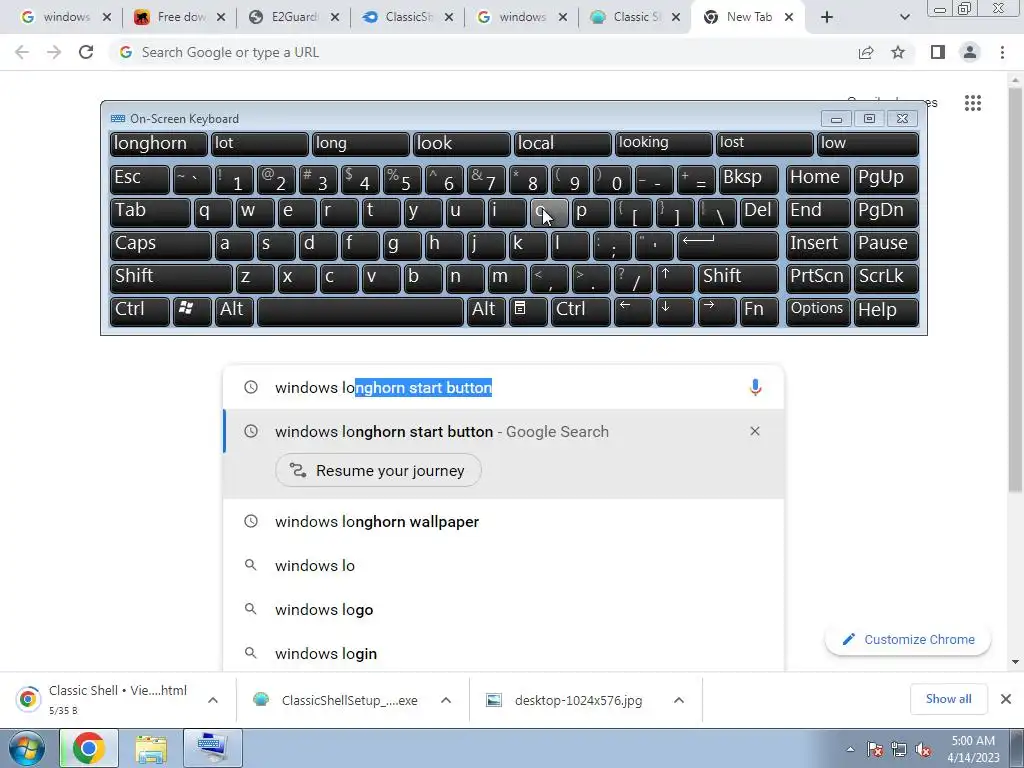The image size is (1024, 768).
Task: Choose the 'local' prediction key
Action: tap(562, 144)
